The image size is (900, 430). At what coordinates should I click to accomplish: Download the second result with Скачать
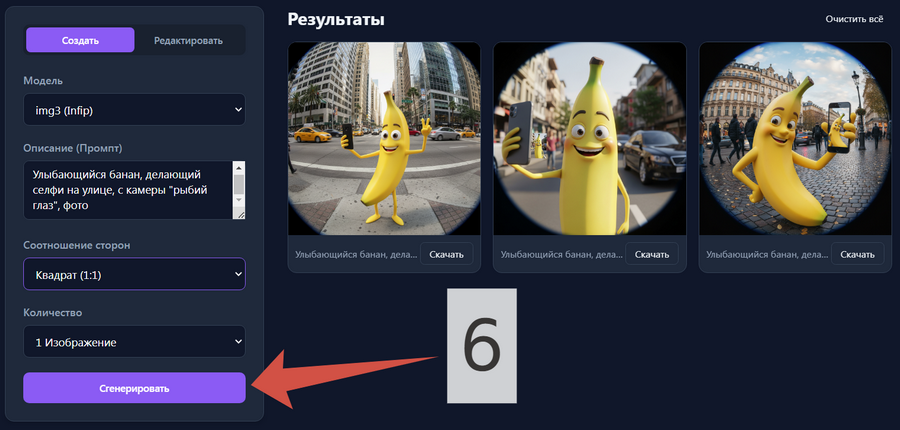[x=652, y=255]
